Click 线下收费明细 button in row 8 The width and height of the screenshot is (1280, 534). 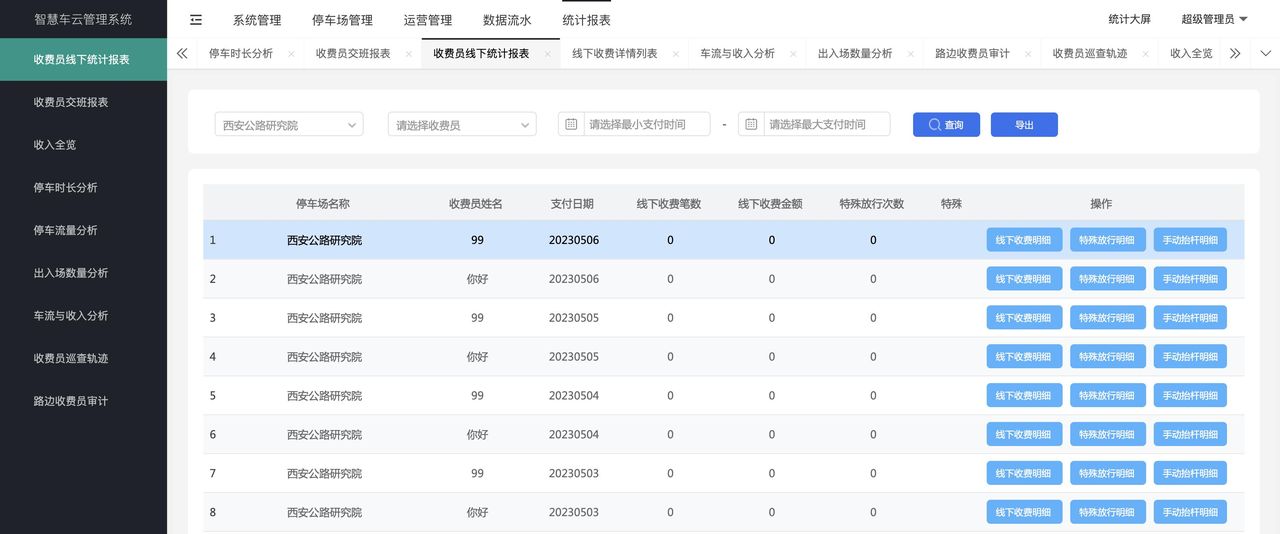(x=1023, y=513)
